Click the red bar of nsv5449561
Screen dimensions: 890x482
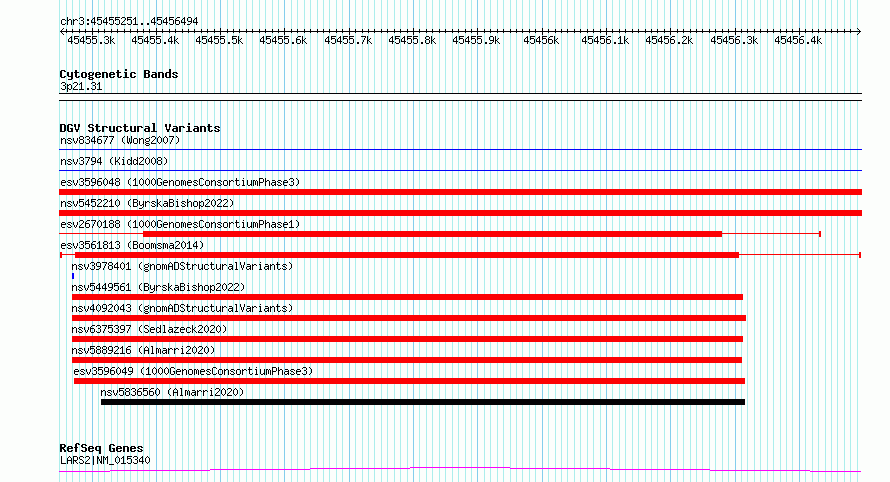click(407, 297)
